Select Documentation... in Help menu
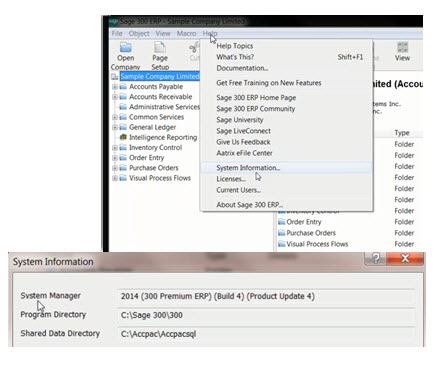Screen dimensions: 436x365 click(287, 68)
